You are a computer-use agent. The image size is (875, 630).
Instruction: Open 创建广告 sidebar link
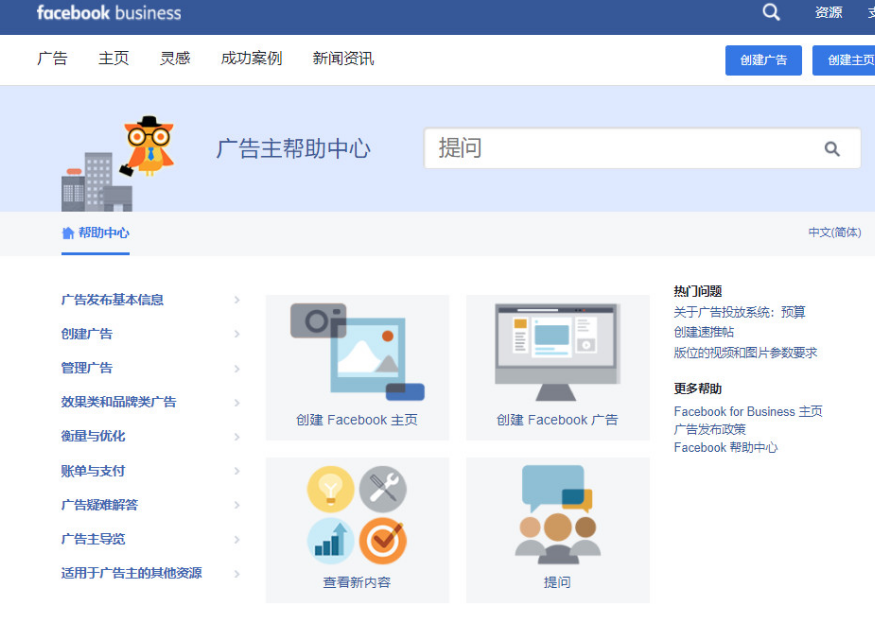(86, 334)
